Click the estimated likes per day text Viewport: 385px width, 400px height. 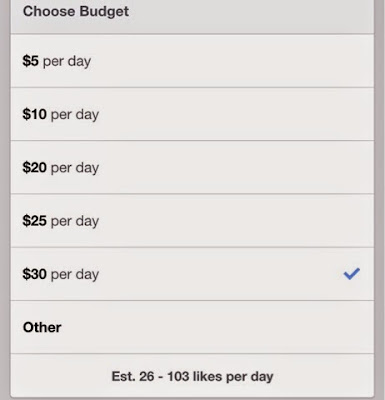point(192,376)
